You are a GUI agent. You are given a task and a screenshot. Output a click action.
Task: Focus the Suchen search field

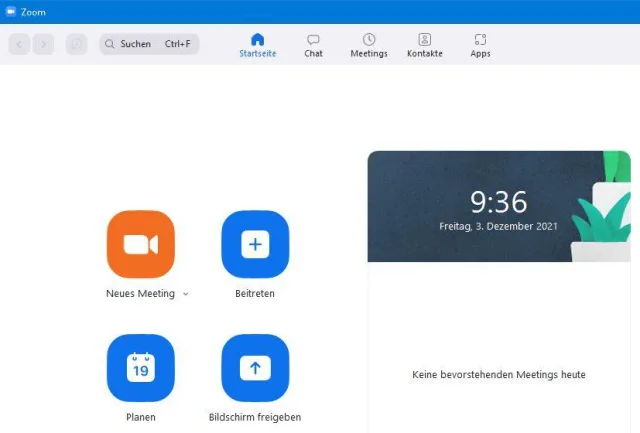click(149, 44)
